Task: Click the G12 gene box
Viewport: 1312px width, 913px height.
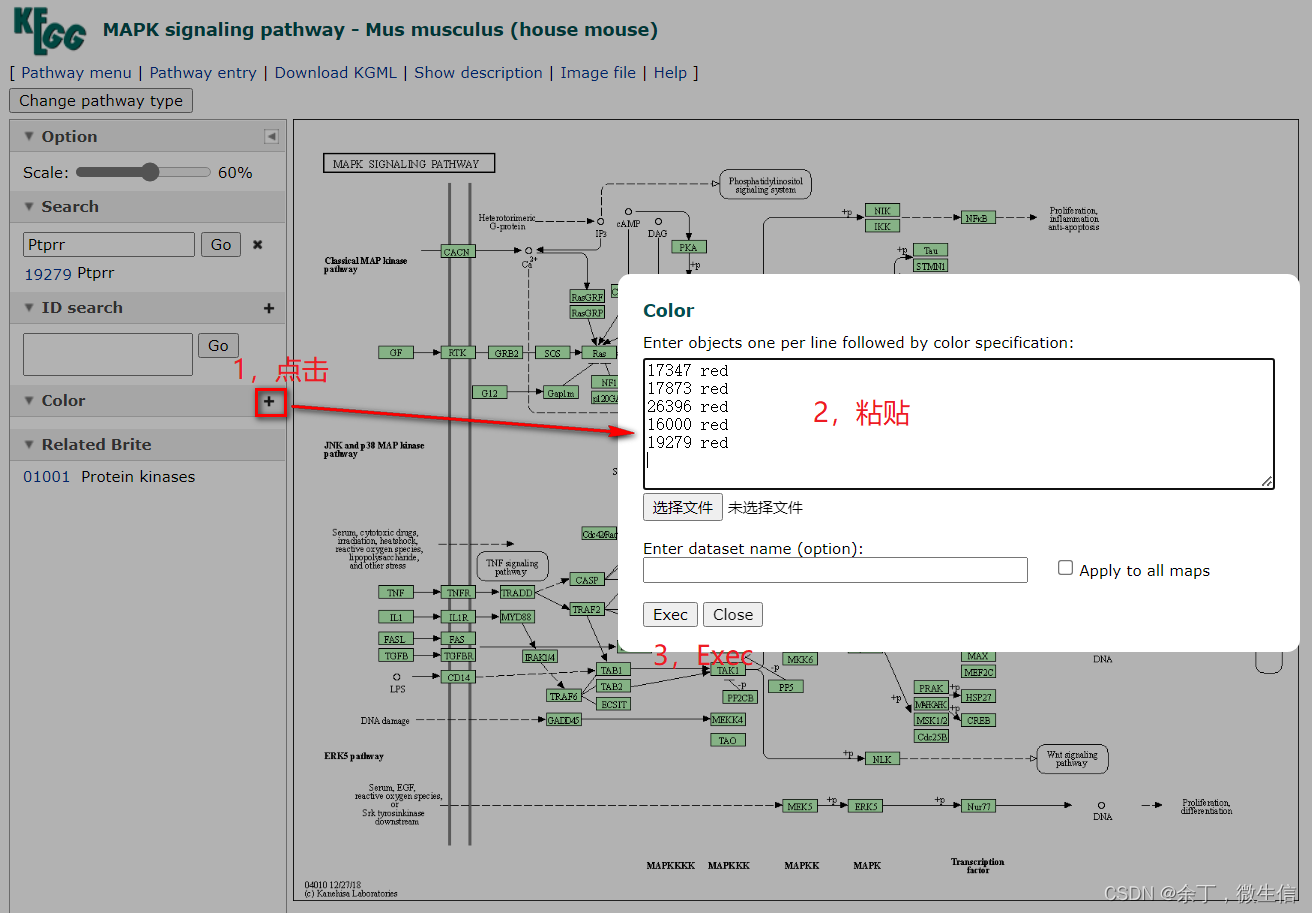Action: click(x=489, y=393)
